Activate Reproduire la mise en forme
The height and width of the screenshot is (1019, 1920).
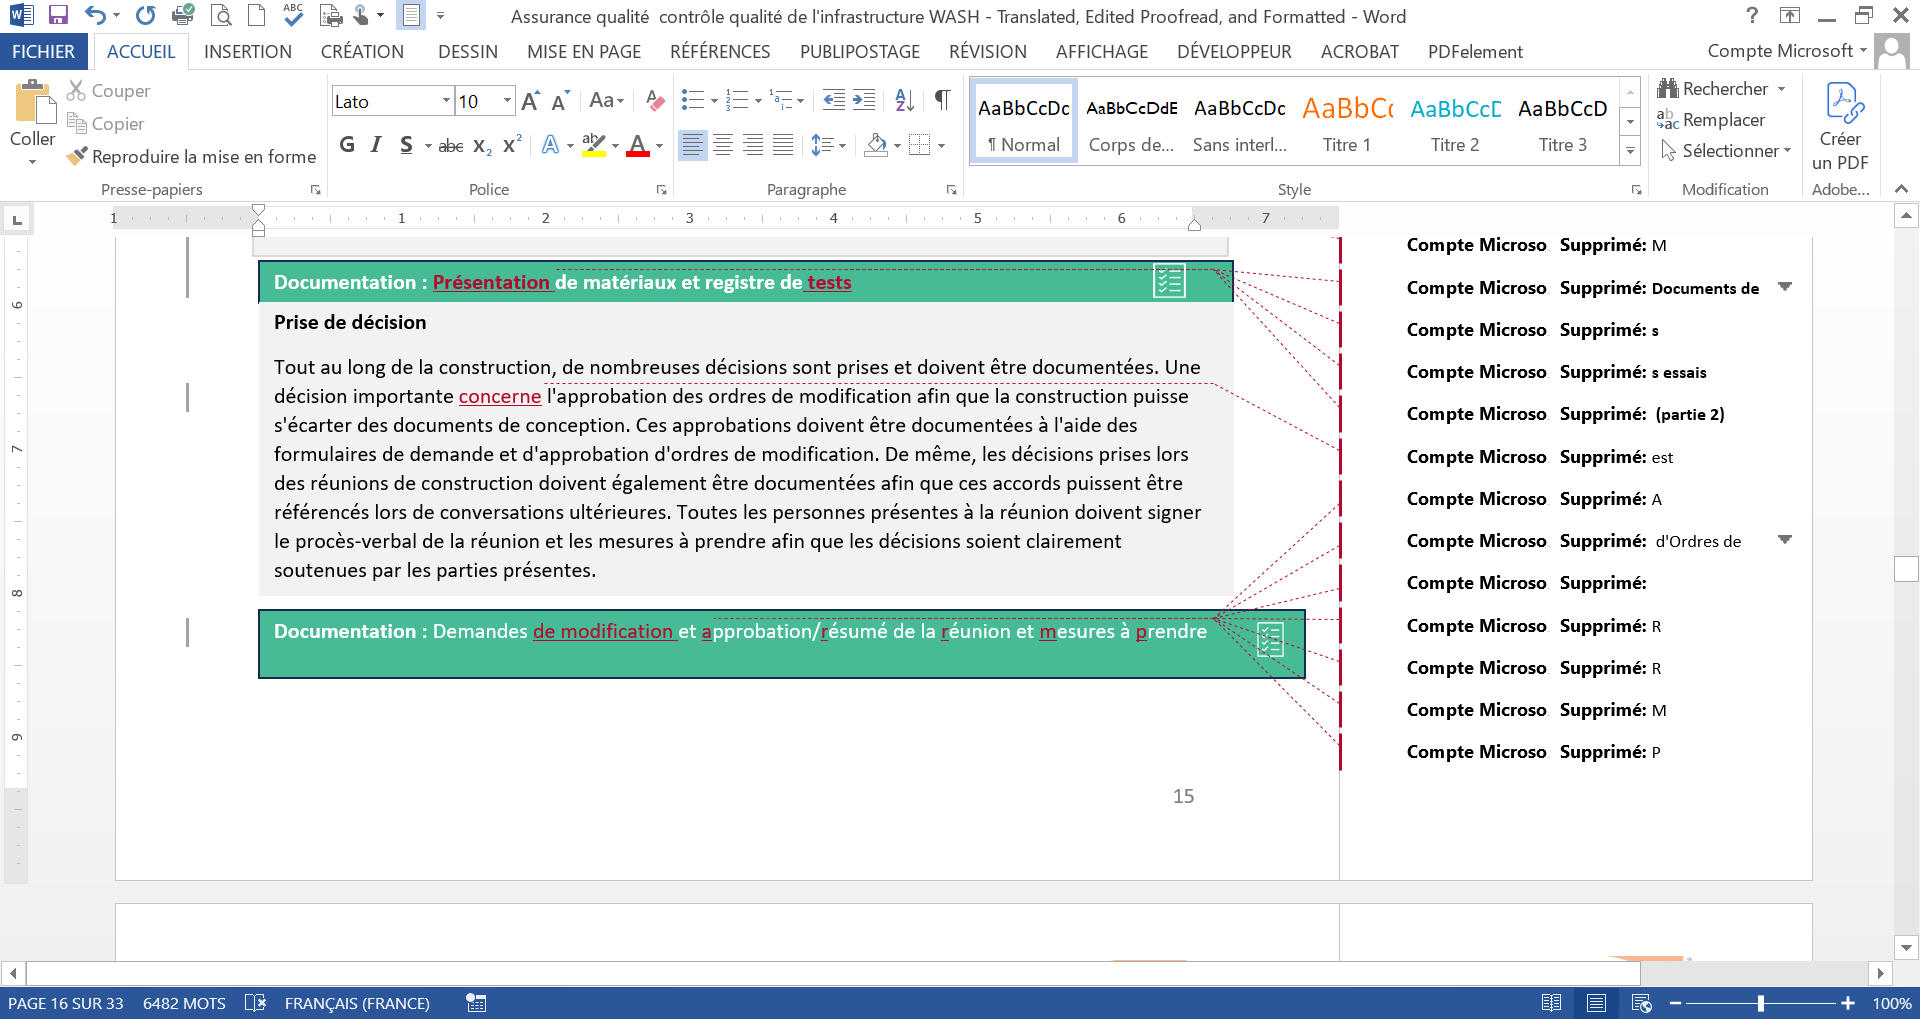[x=191, y=156]
